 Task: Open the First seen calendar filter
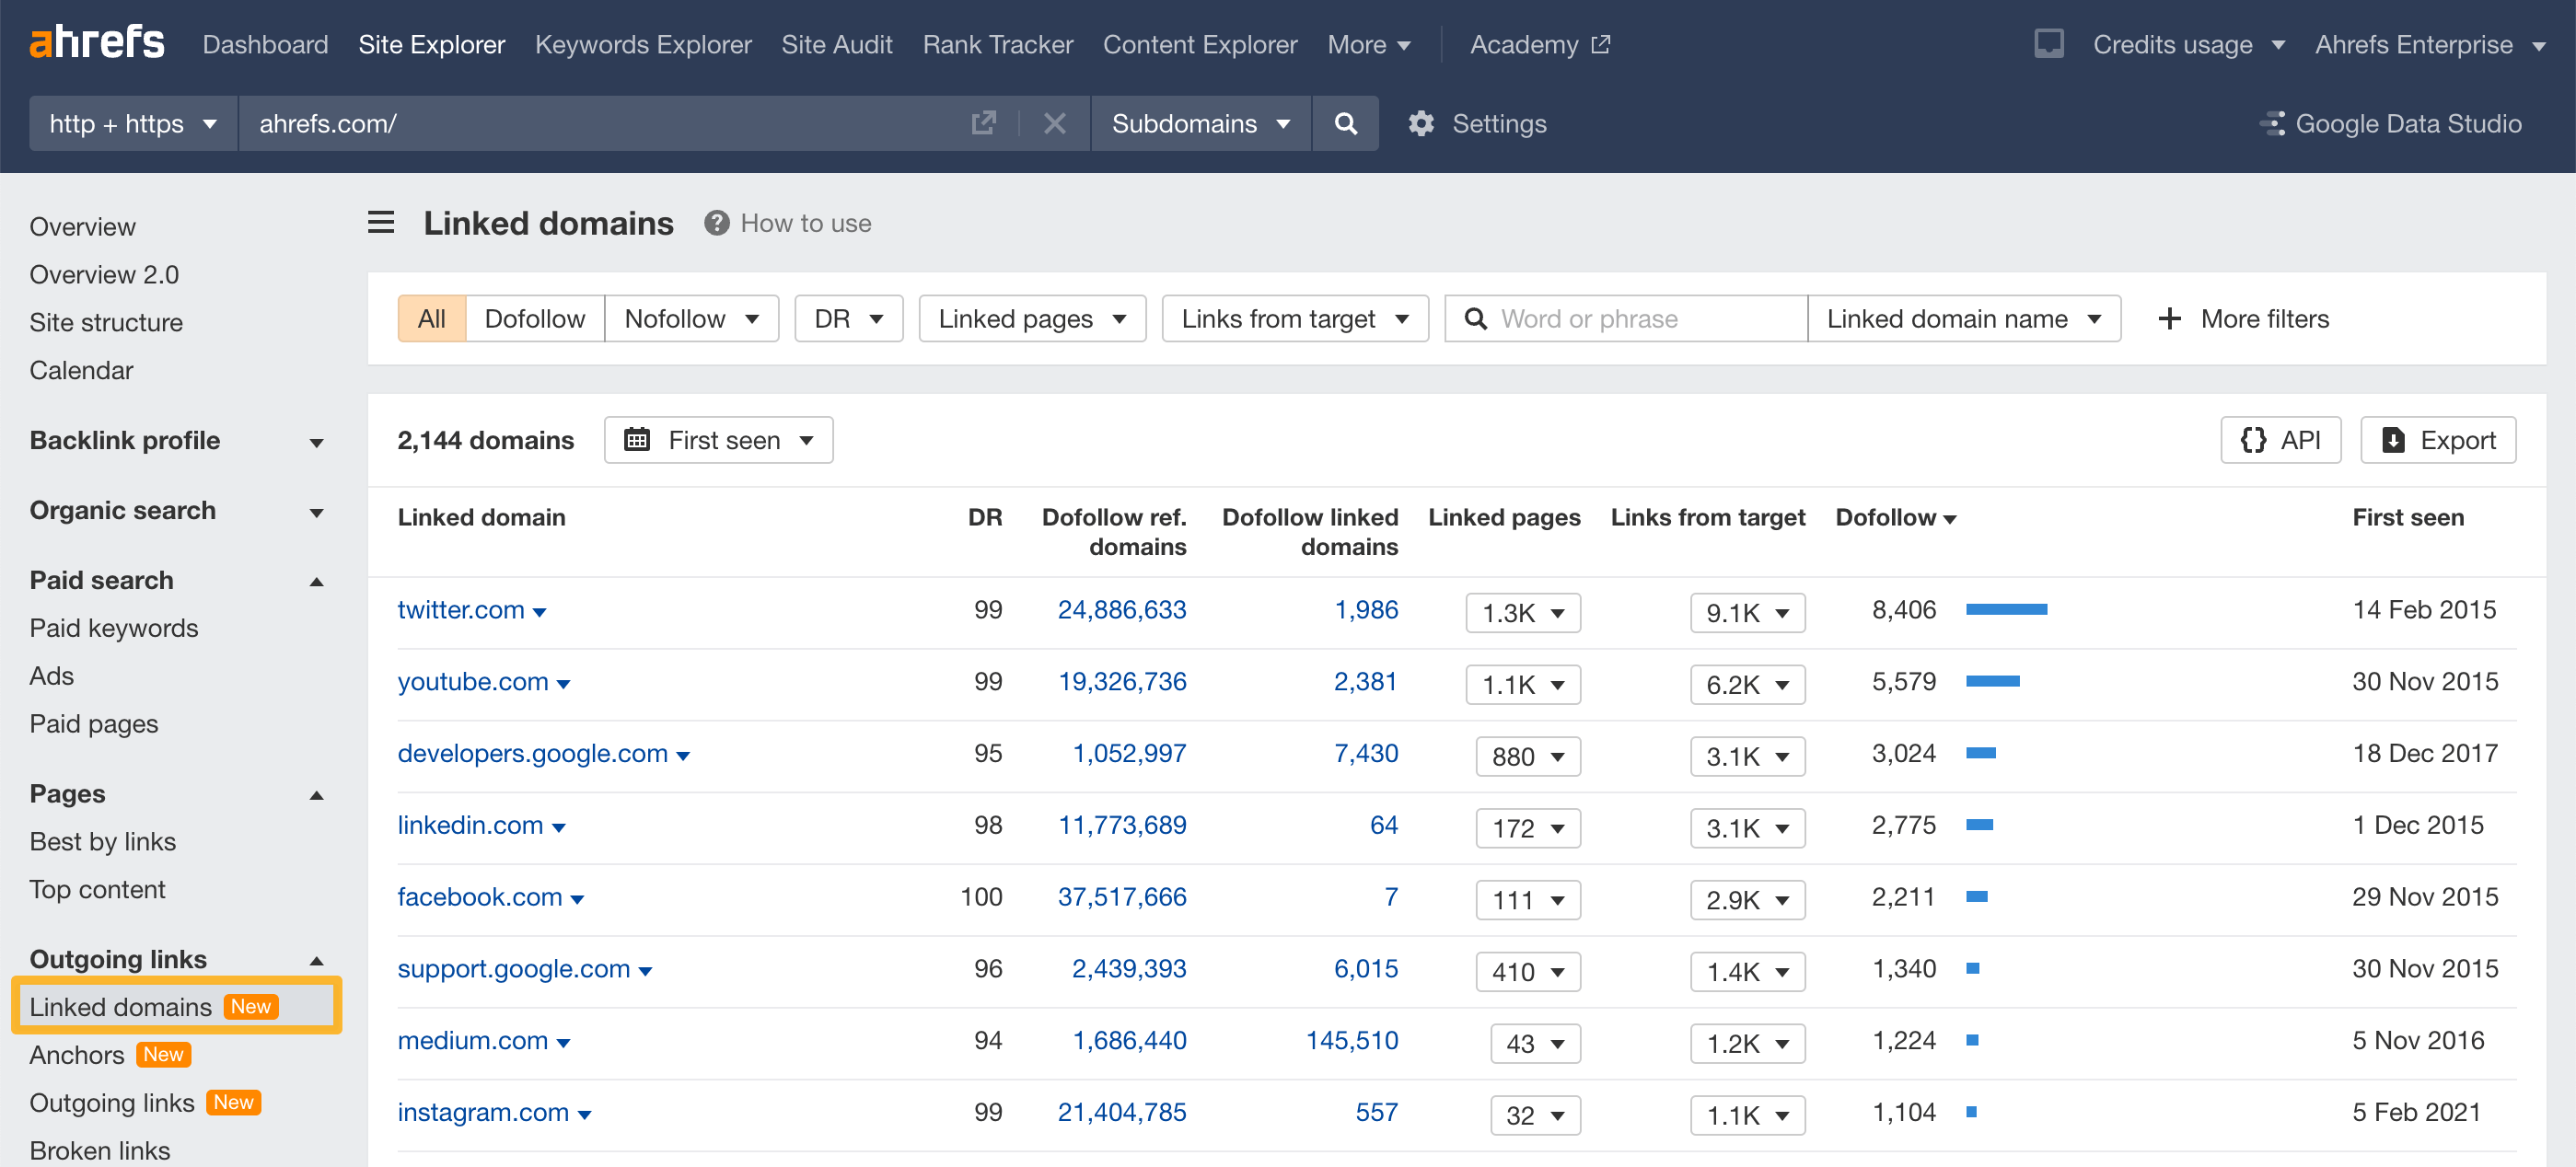(x=718, y=440)
